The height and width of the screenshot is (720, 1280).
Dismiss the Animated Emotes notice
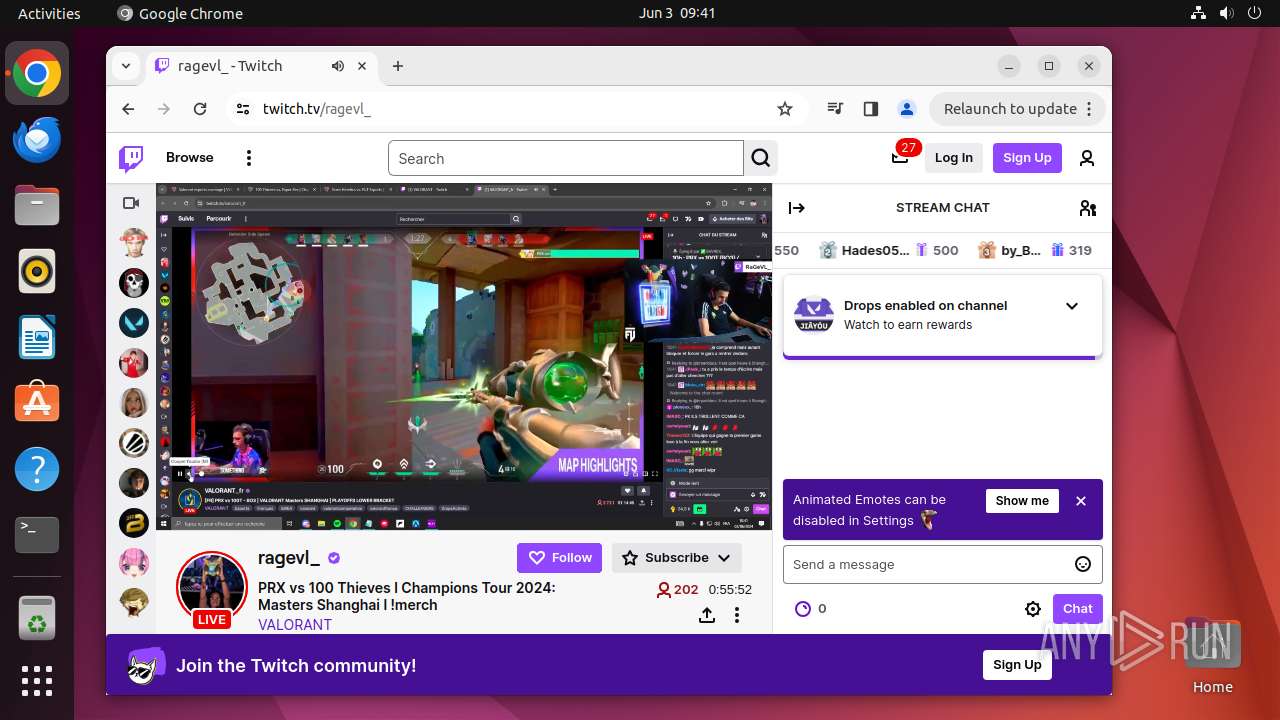(x=1081, y=501)
